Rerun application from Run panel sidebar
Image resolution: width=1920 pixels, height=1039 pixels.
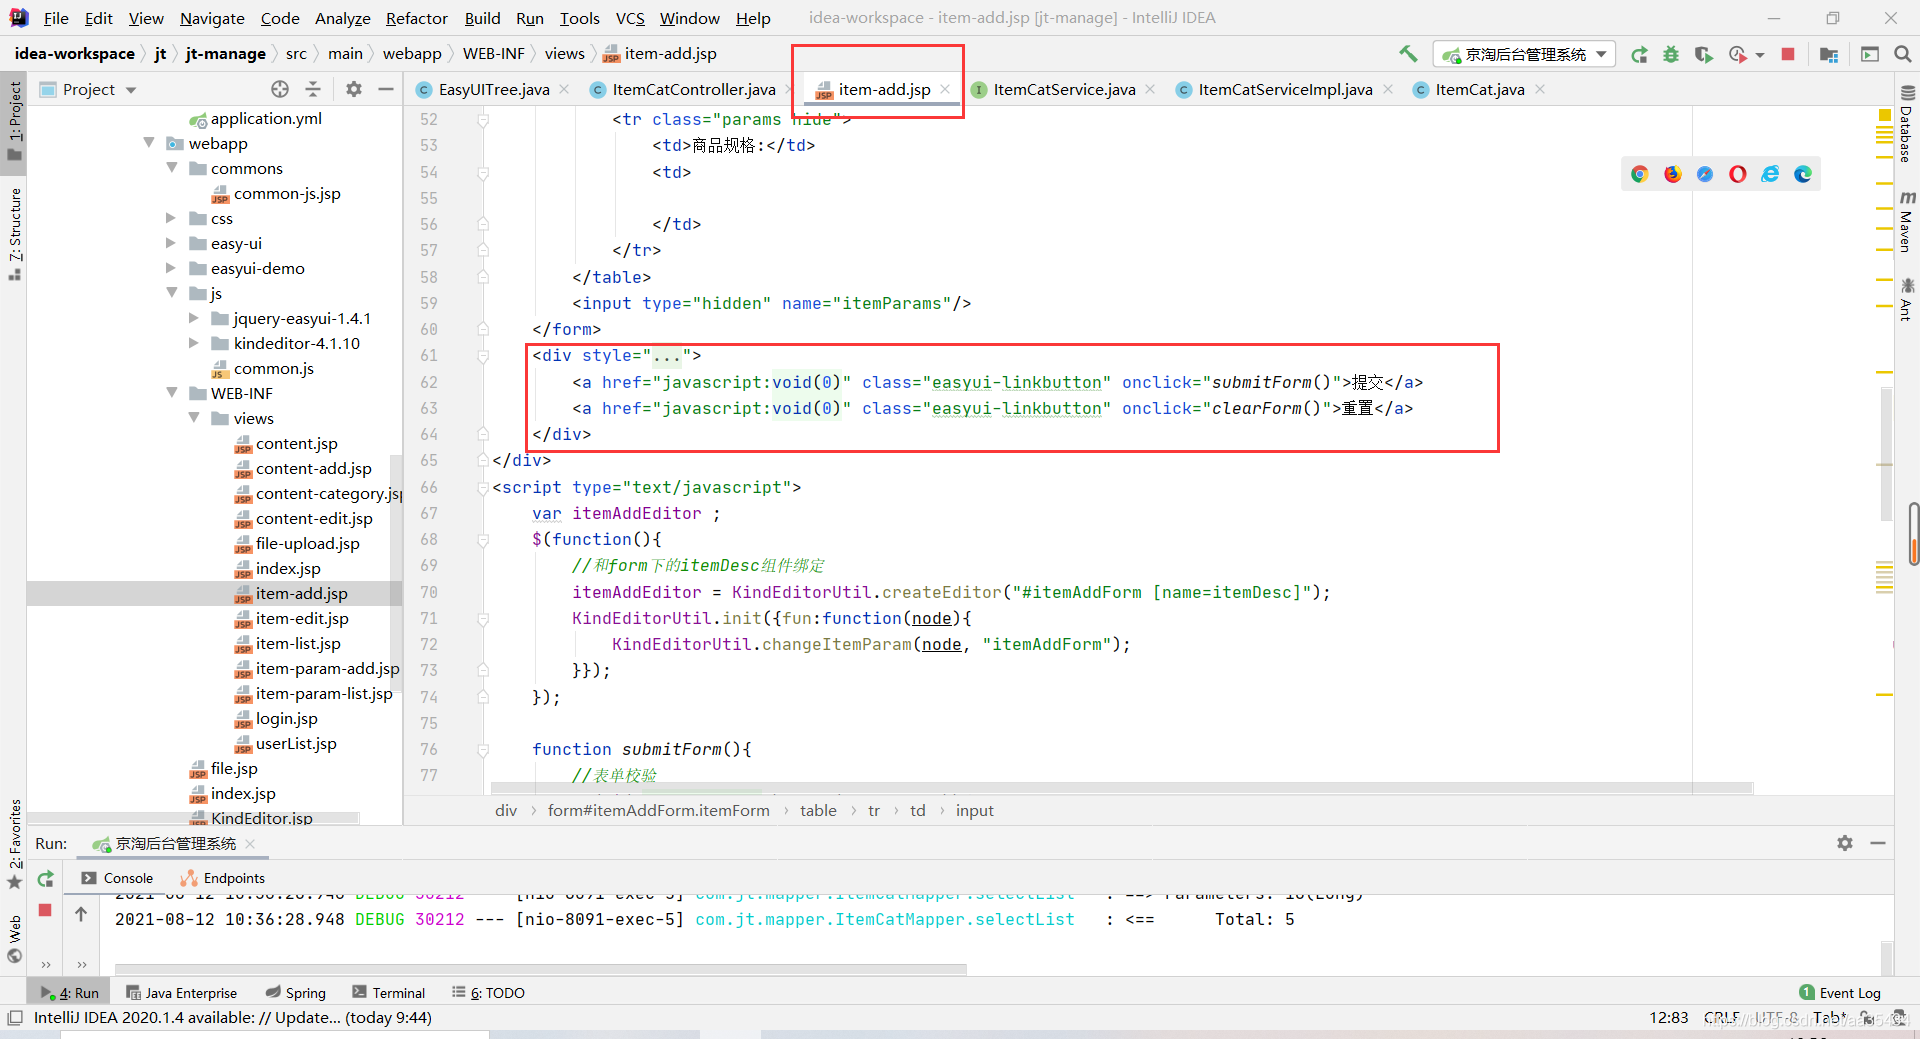(45, 879)
